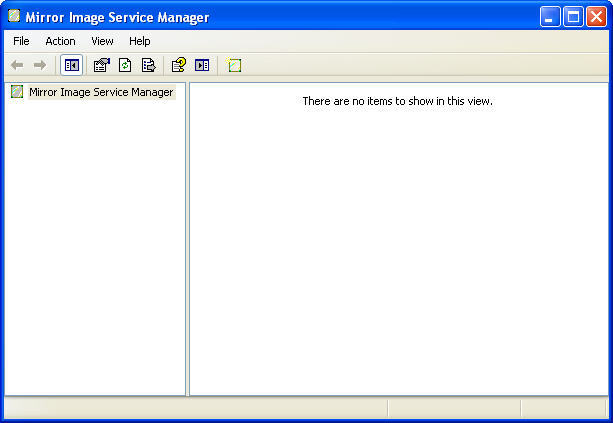Open the View menu
The width and height of the screenshot is (613, 423).
pyautogui.click(x=102, y=41)
